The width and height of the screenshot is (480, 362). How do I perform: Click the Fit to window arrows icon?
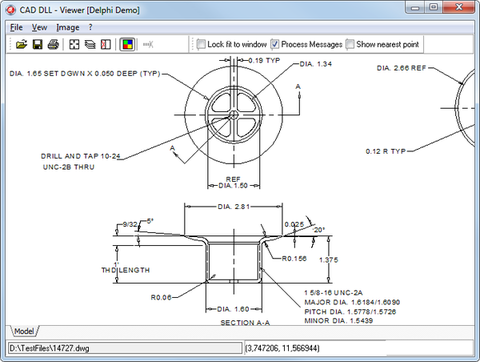click(74, 44)
